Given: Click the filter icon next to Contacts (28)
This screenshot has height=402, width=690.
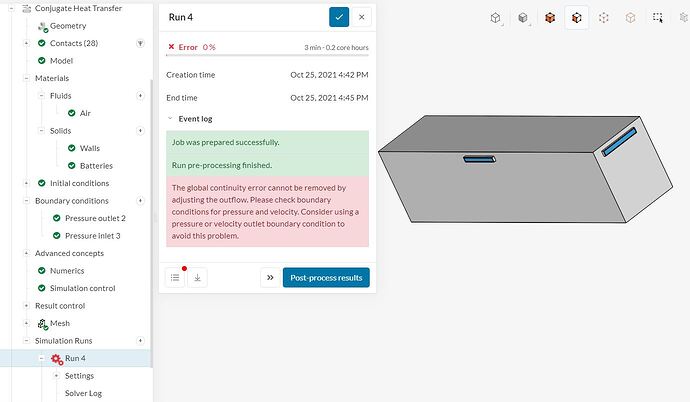Looking at the screenshot, I should [140, 43].
